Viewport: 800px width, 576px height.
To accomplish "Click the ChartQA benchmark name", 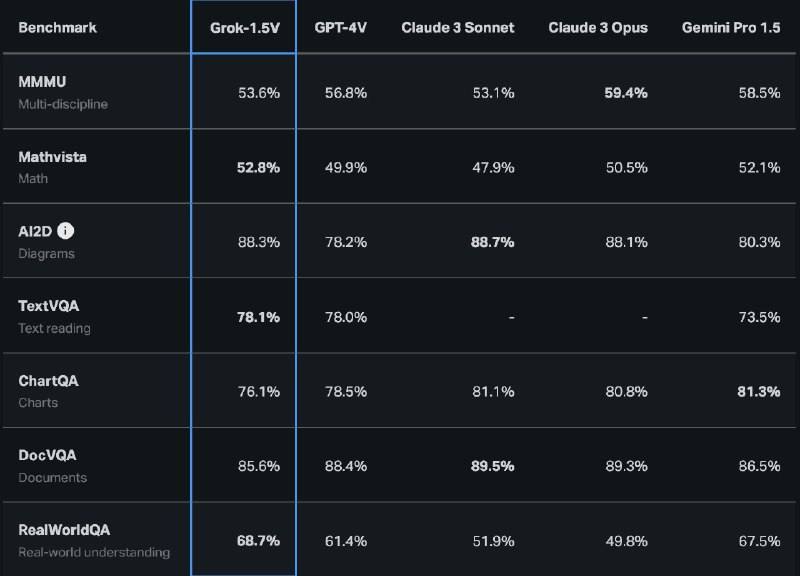I will click(48, 381).
